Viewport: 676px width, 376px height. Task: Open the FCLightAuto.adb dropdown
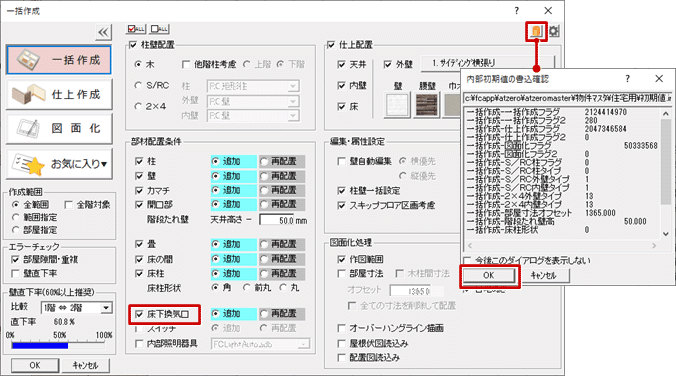click(260, 344)
